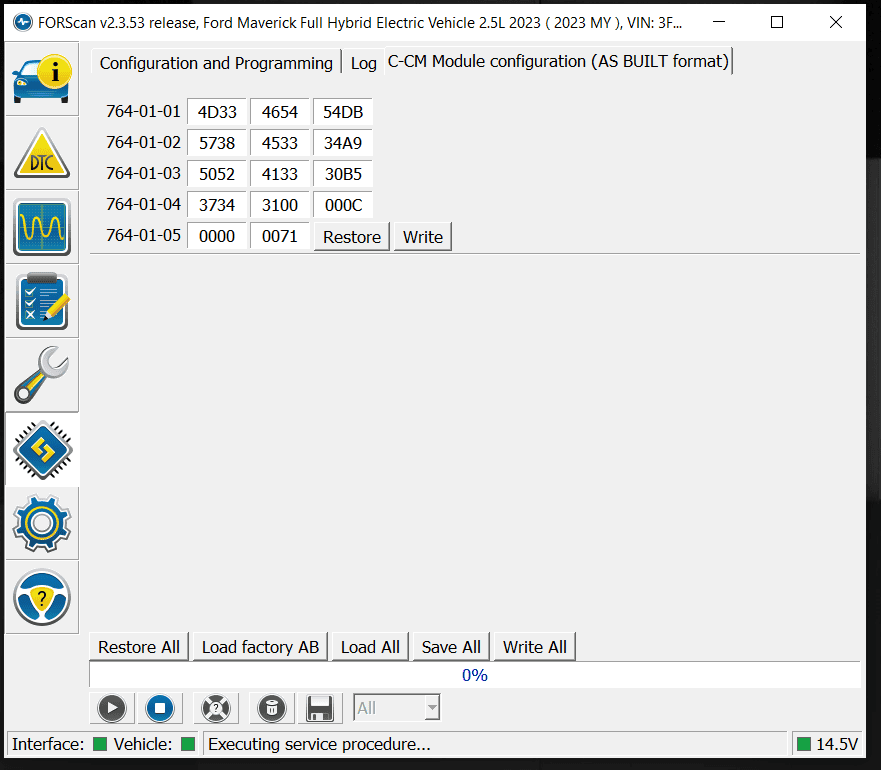Click the 764-01-04 row label

[143, 204]
